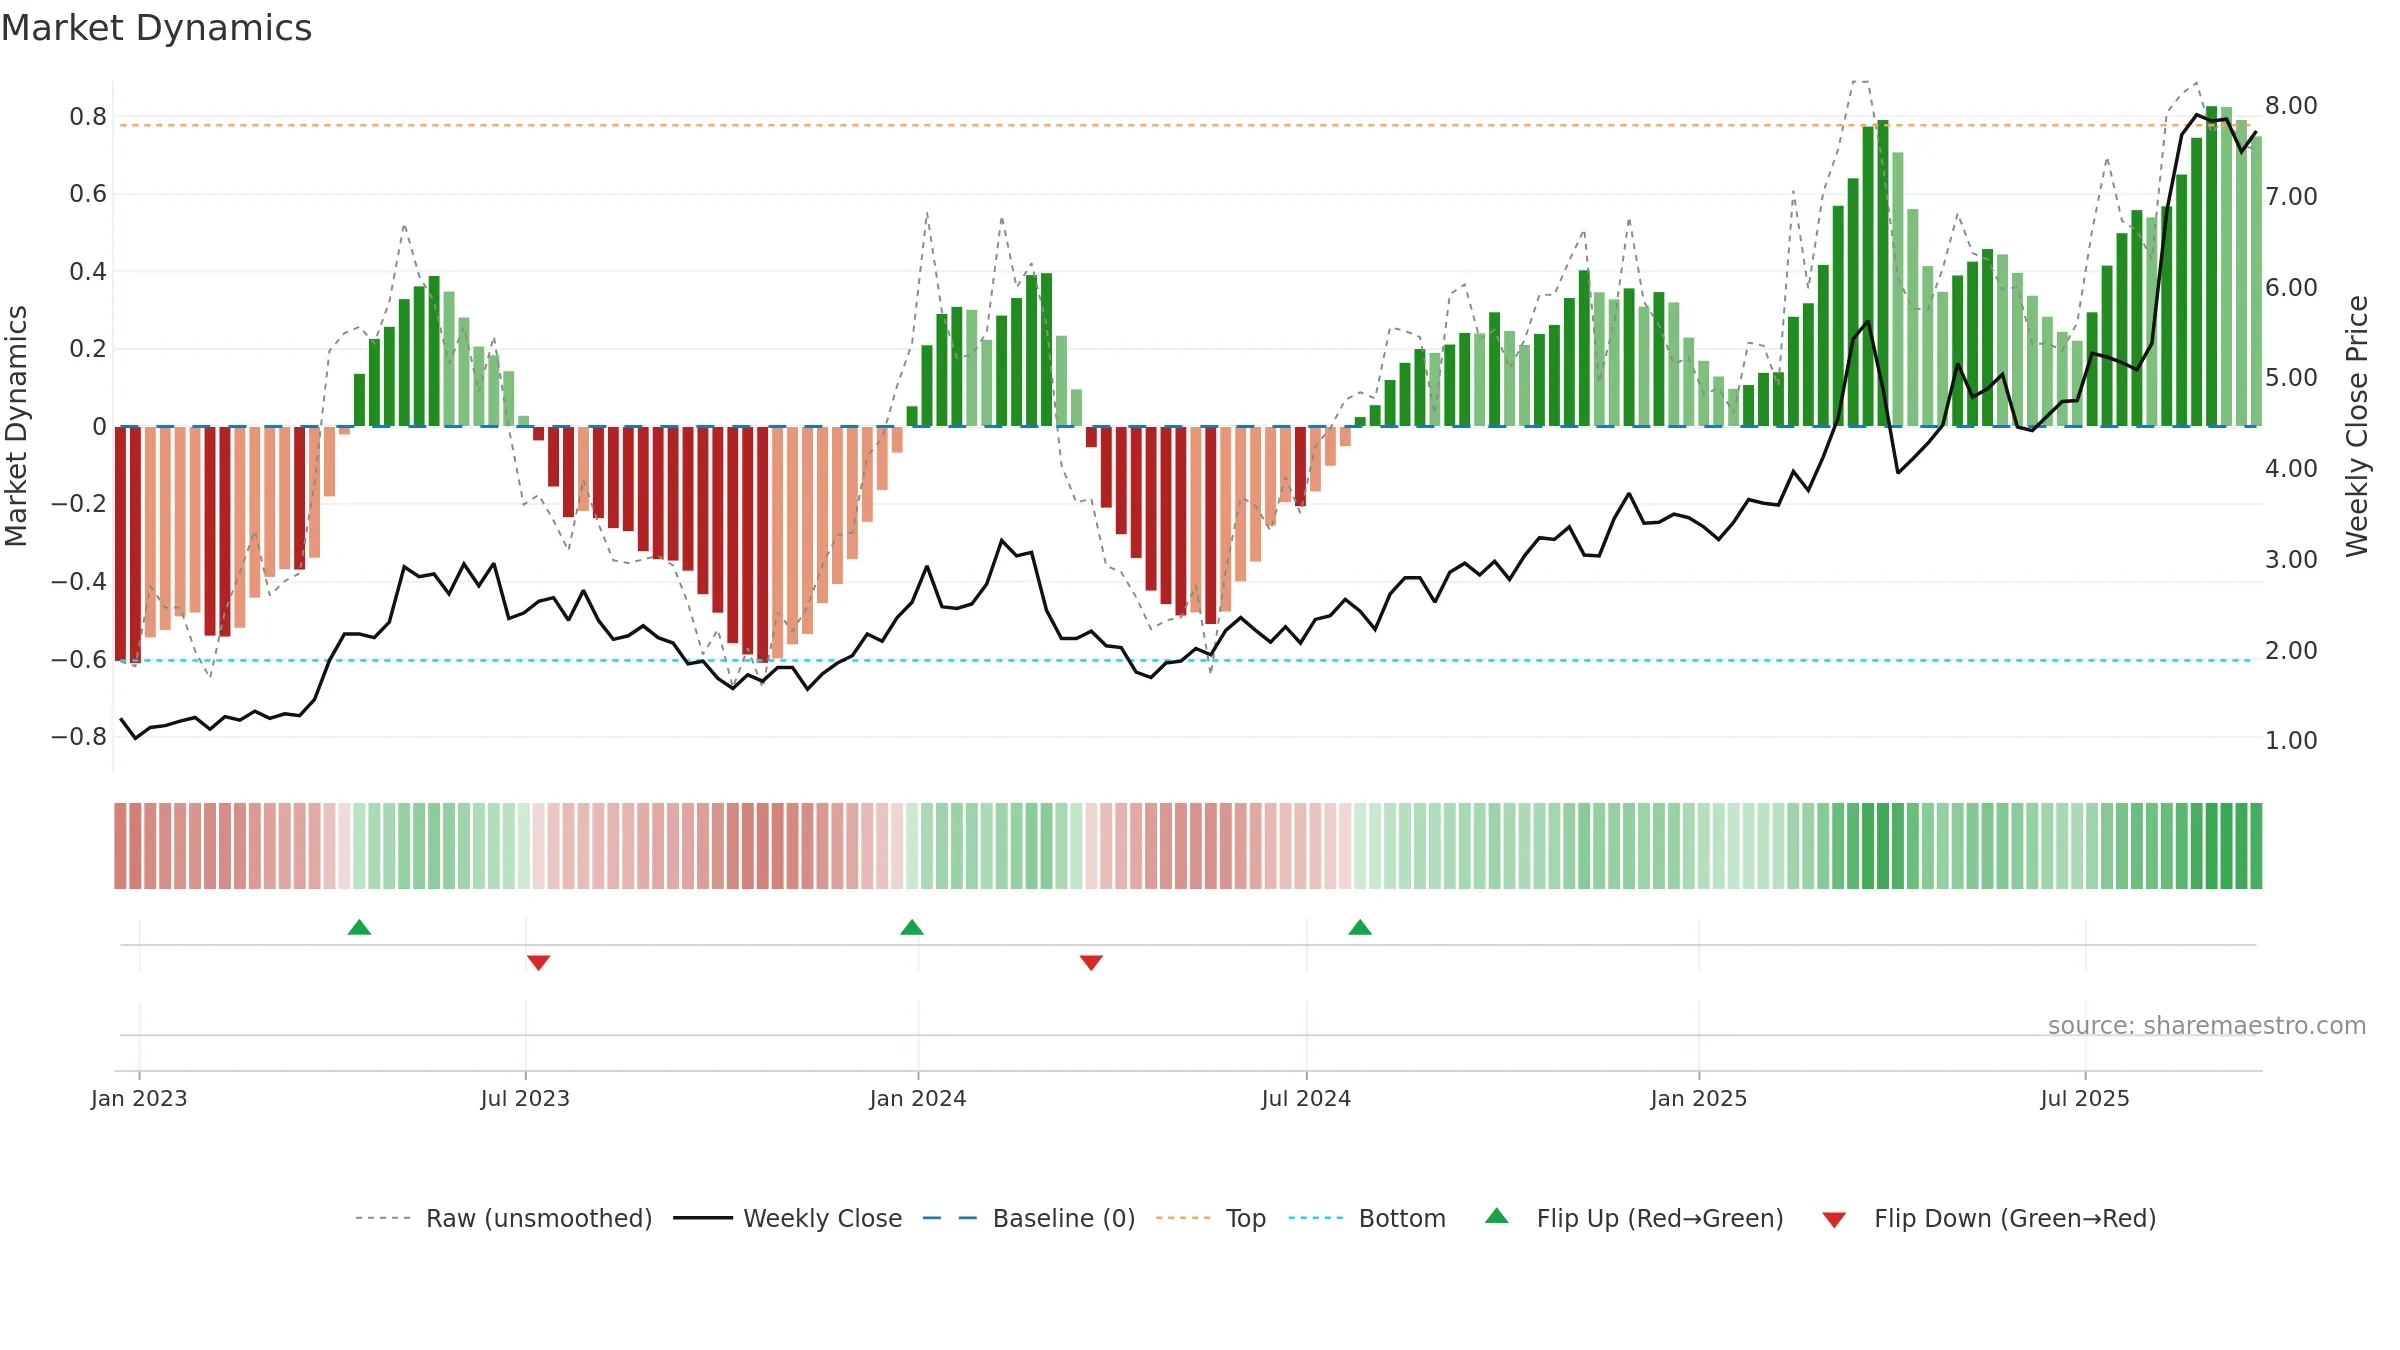The height and width of the screenshot is (1350, 2400).
Task: Toggle the Bottom legend entry
Action: (x=1366, y=1218)
